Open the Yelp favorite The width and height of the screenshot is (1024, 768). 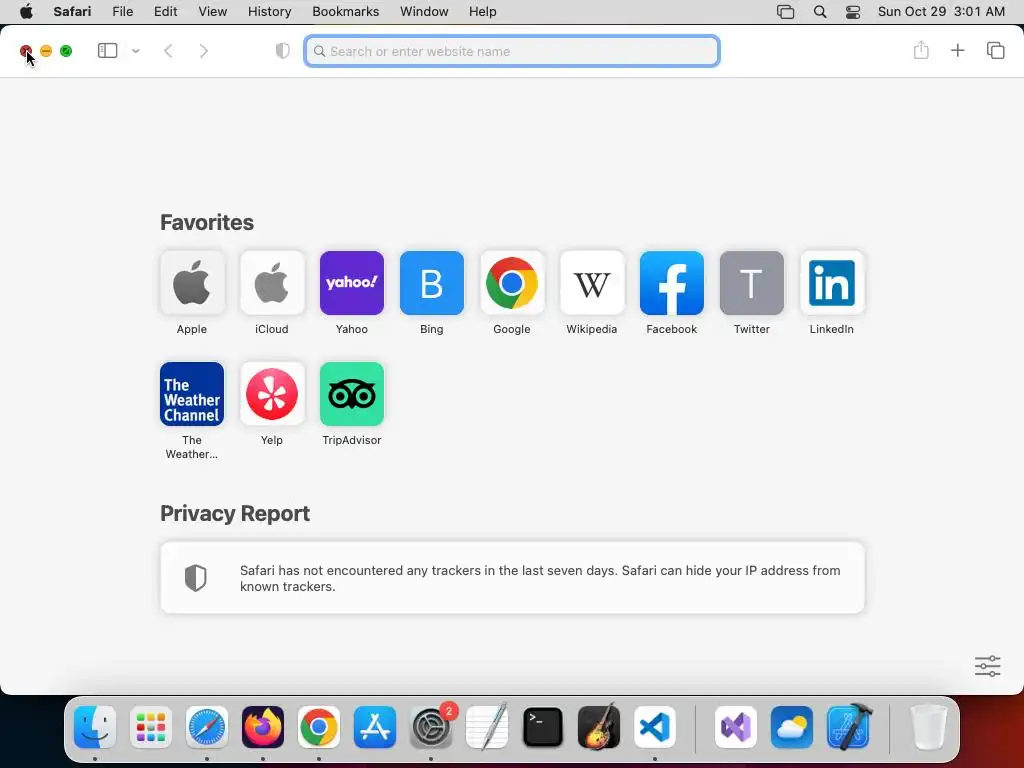272,394
